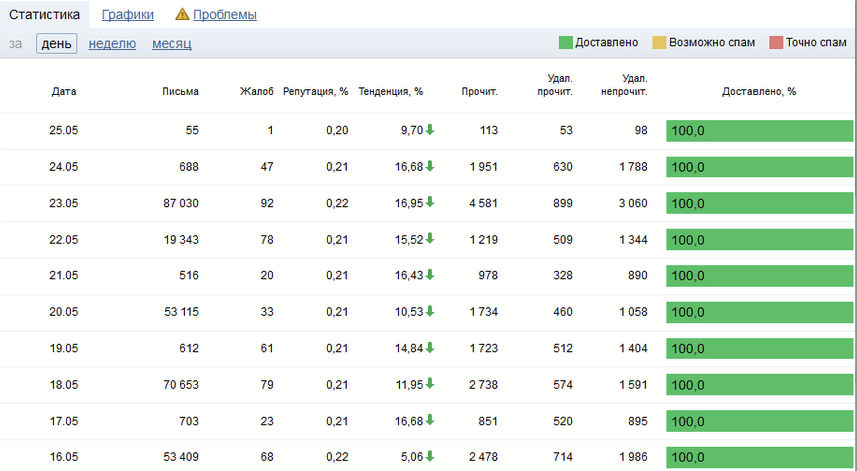Click the red Точно спам legend swatch
This screenshot has width=857, height=471.
point(776,43)
